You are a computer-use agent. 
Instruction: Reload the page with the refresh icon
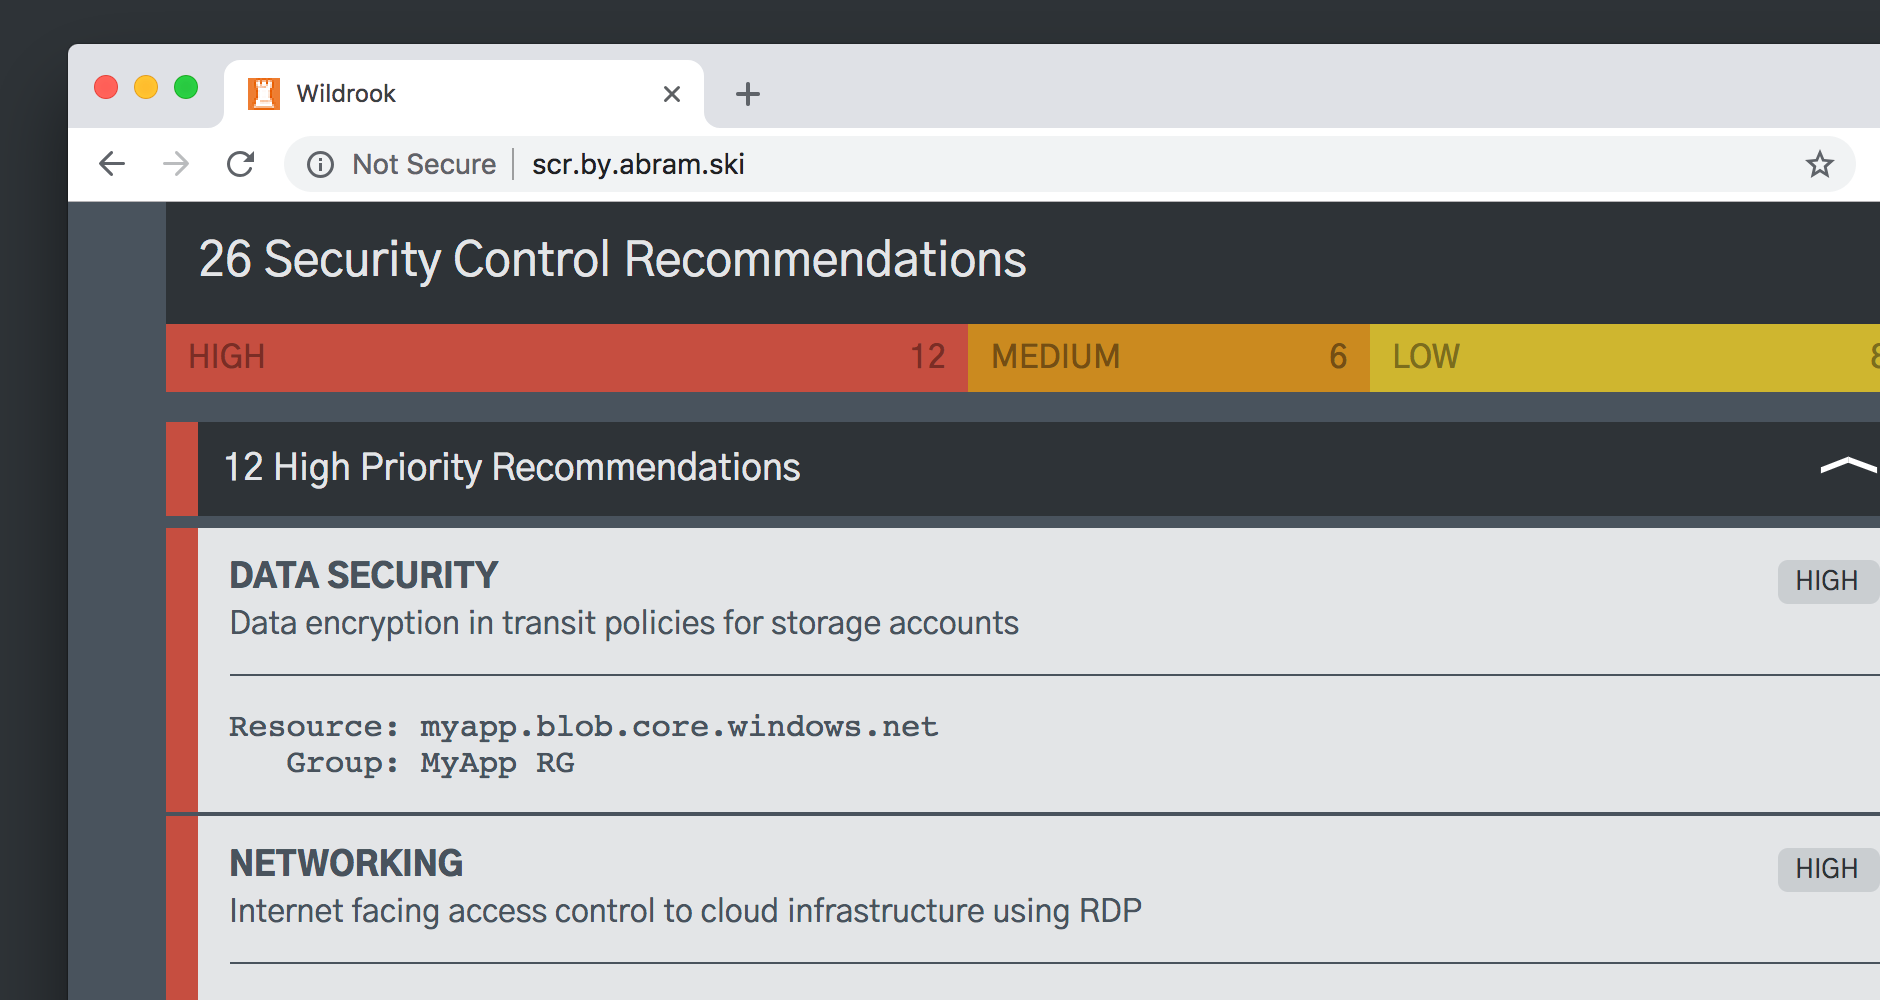(x=241, y=164)
